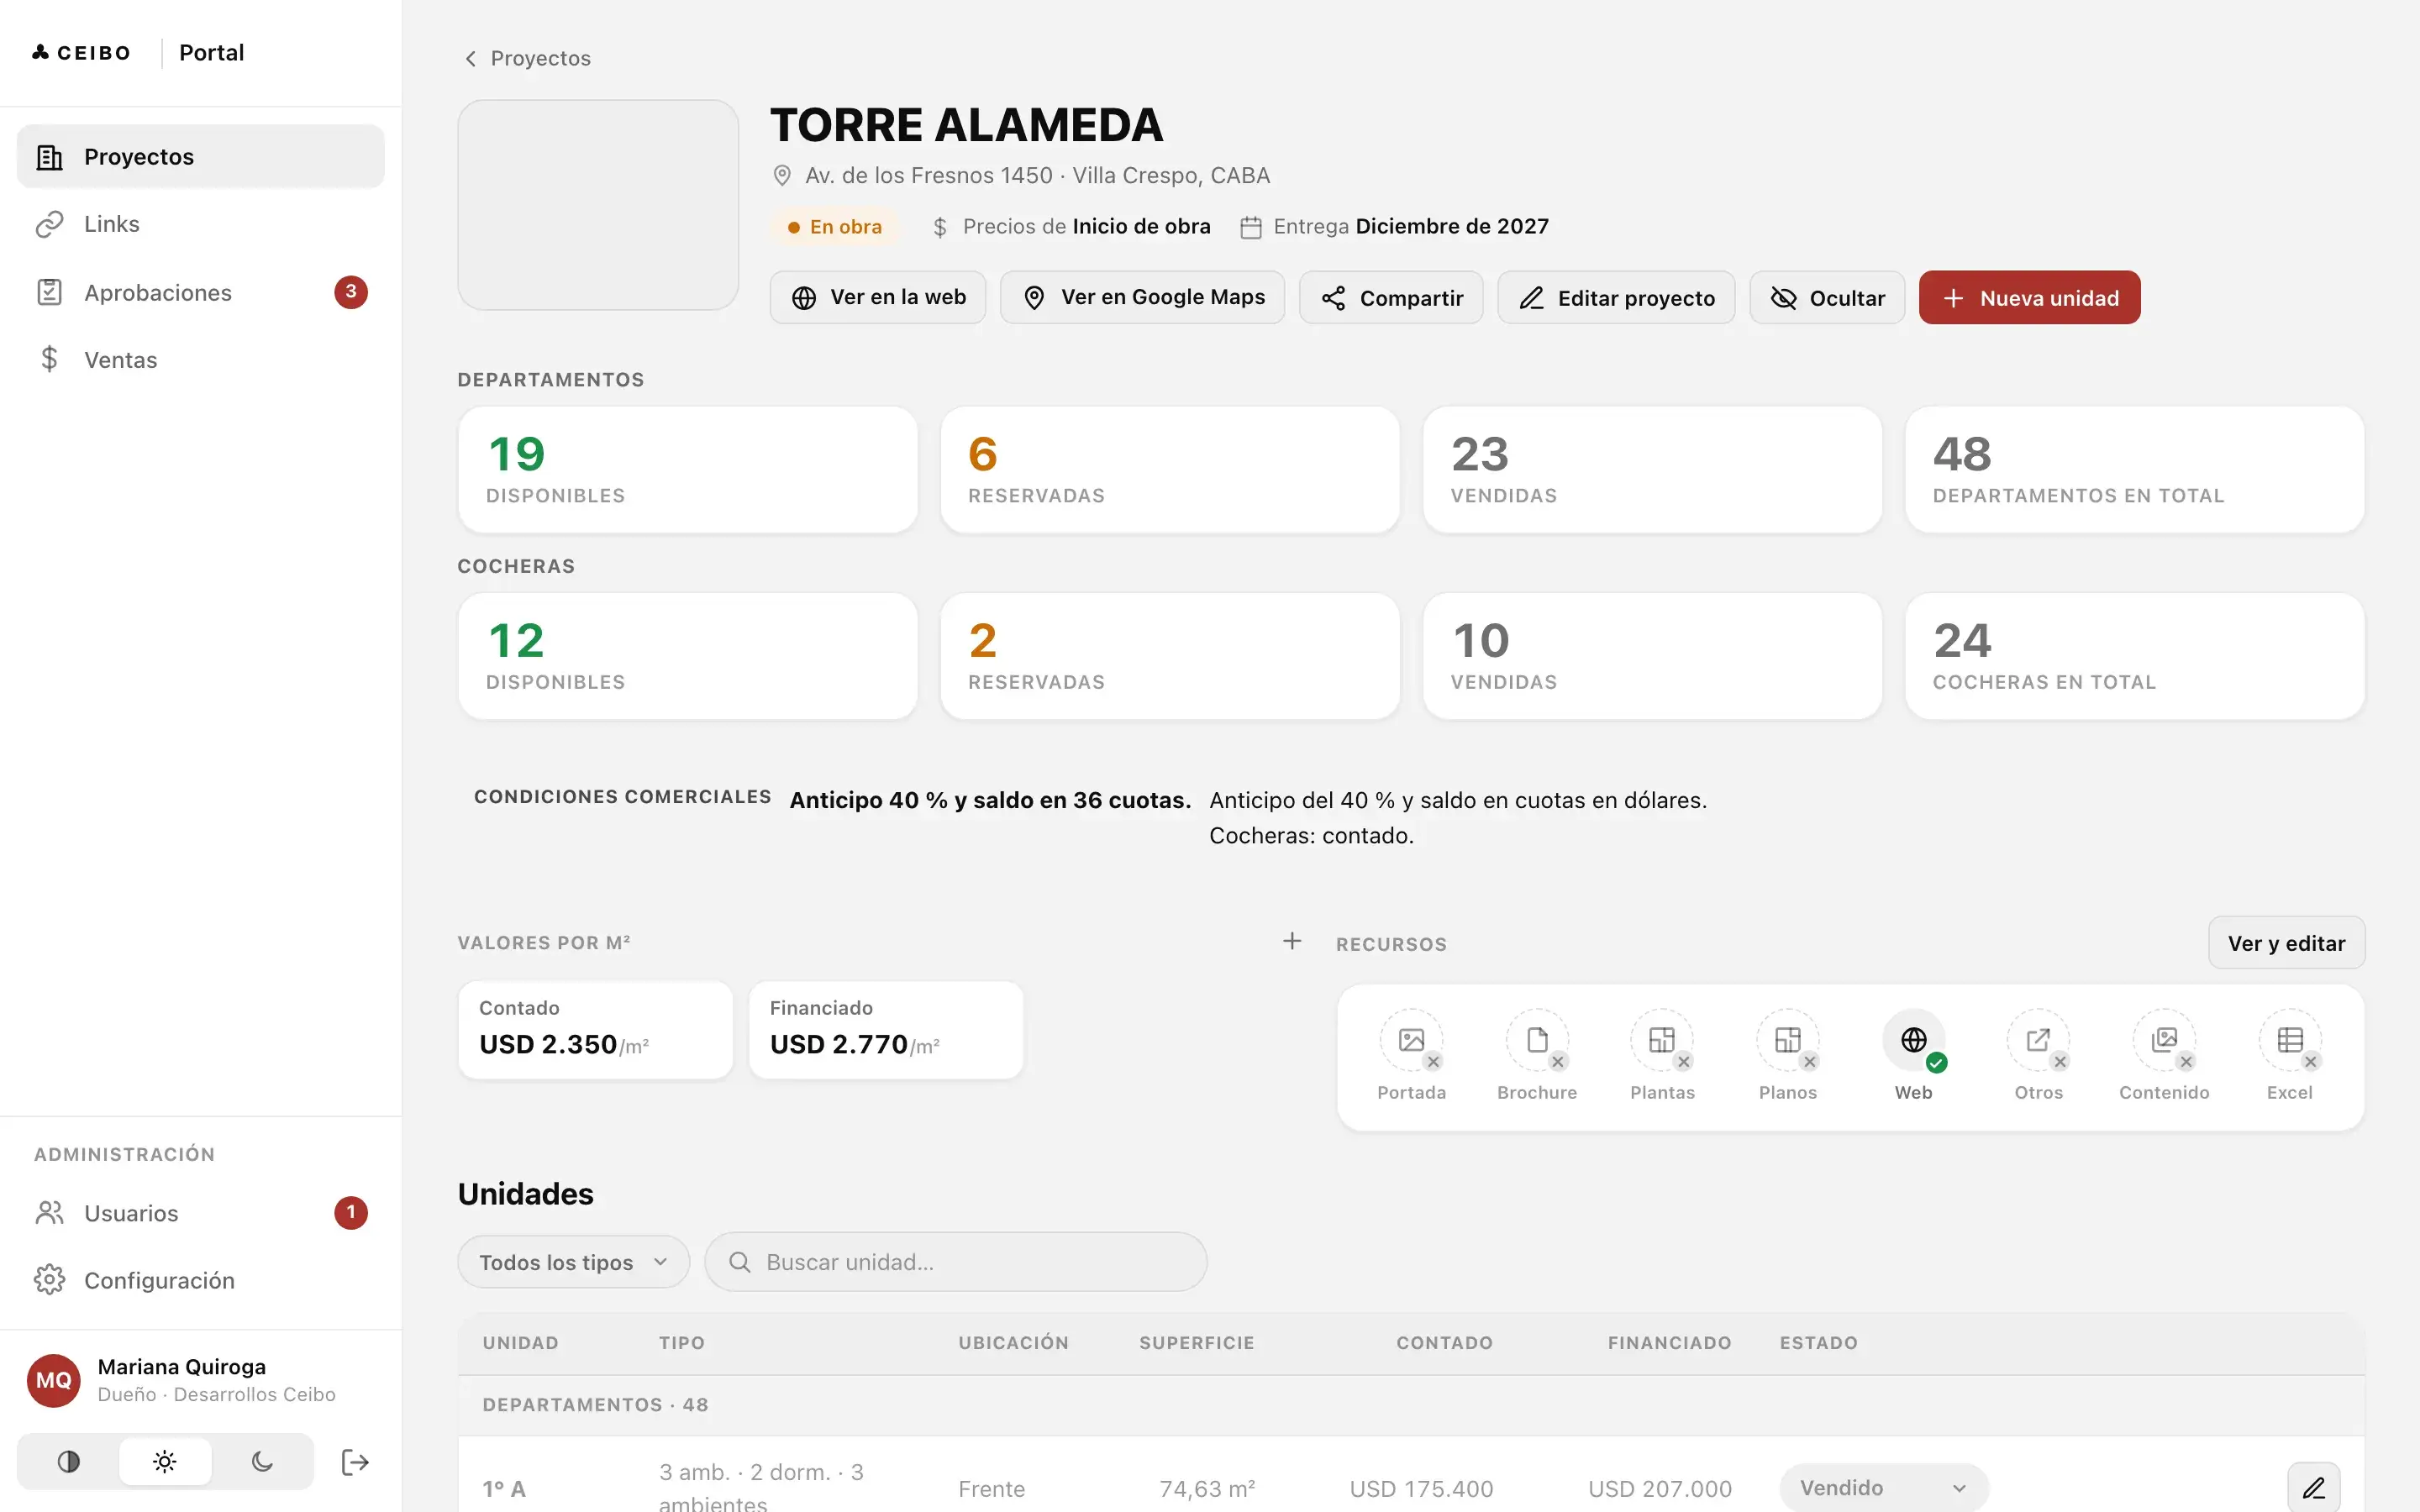The height and width of the screenshot is (1512, 2420).
Task: Click the 19 Disponibles departamentos card
Action: click(687, 470)
